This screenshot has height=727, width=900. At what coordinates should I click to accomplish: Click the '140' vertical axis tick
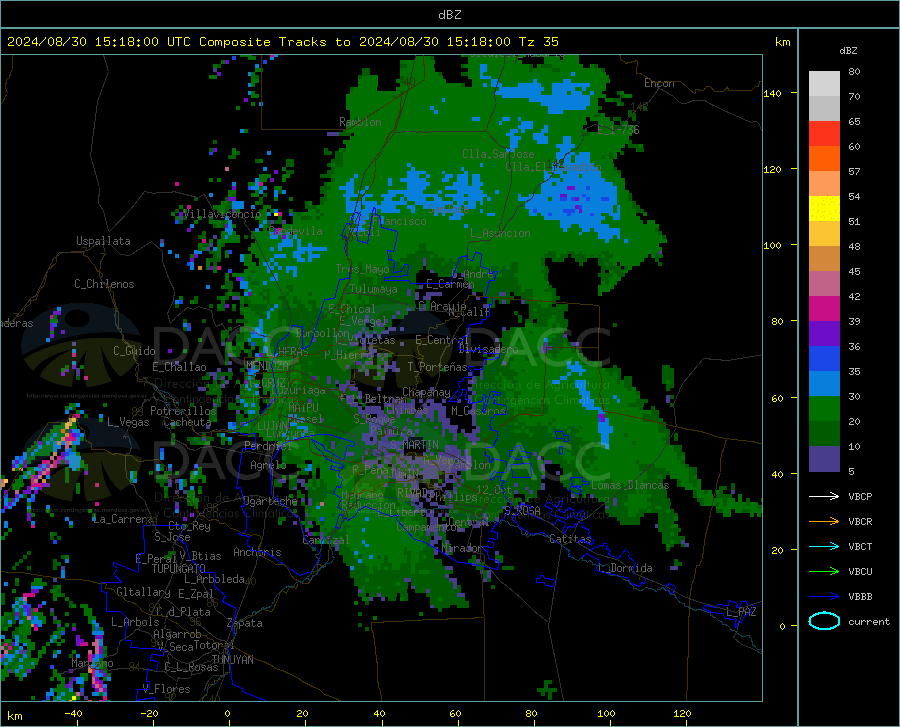772,93
